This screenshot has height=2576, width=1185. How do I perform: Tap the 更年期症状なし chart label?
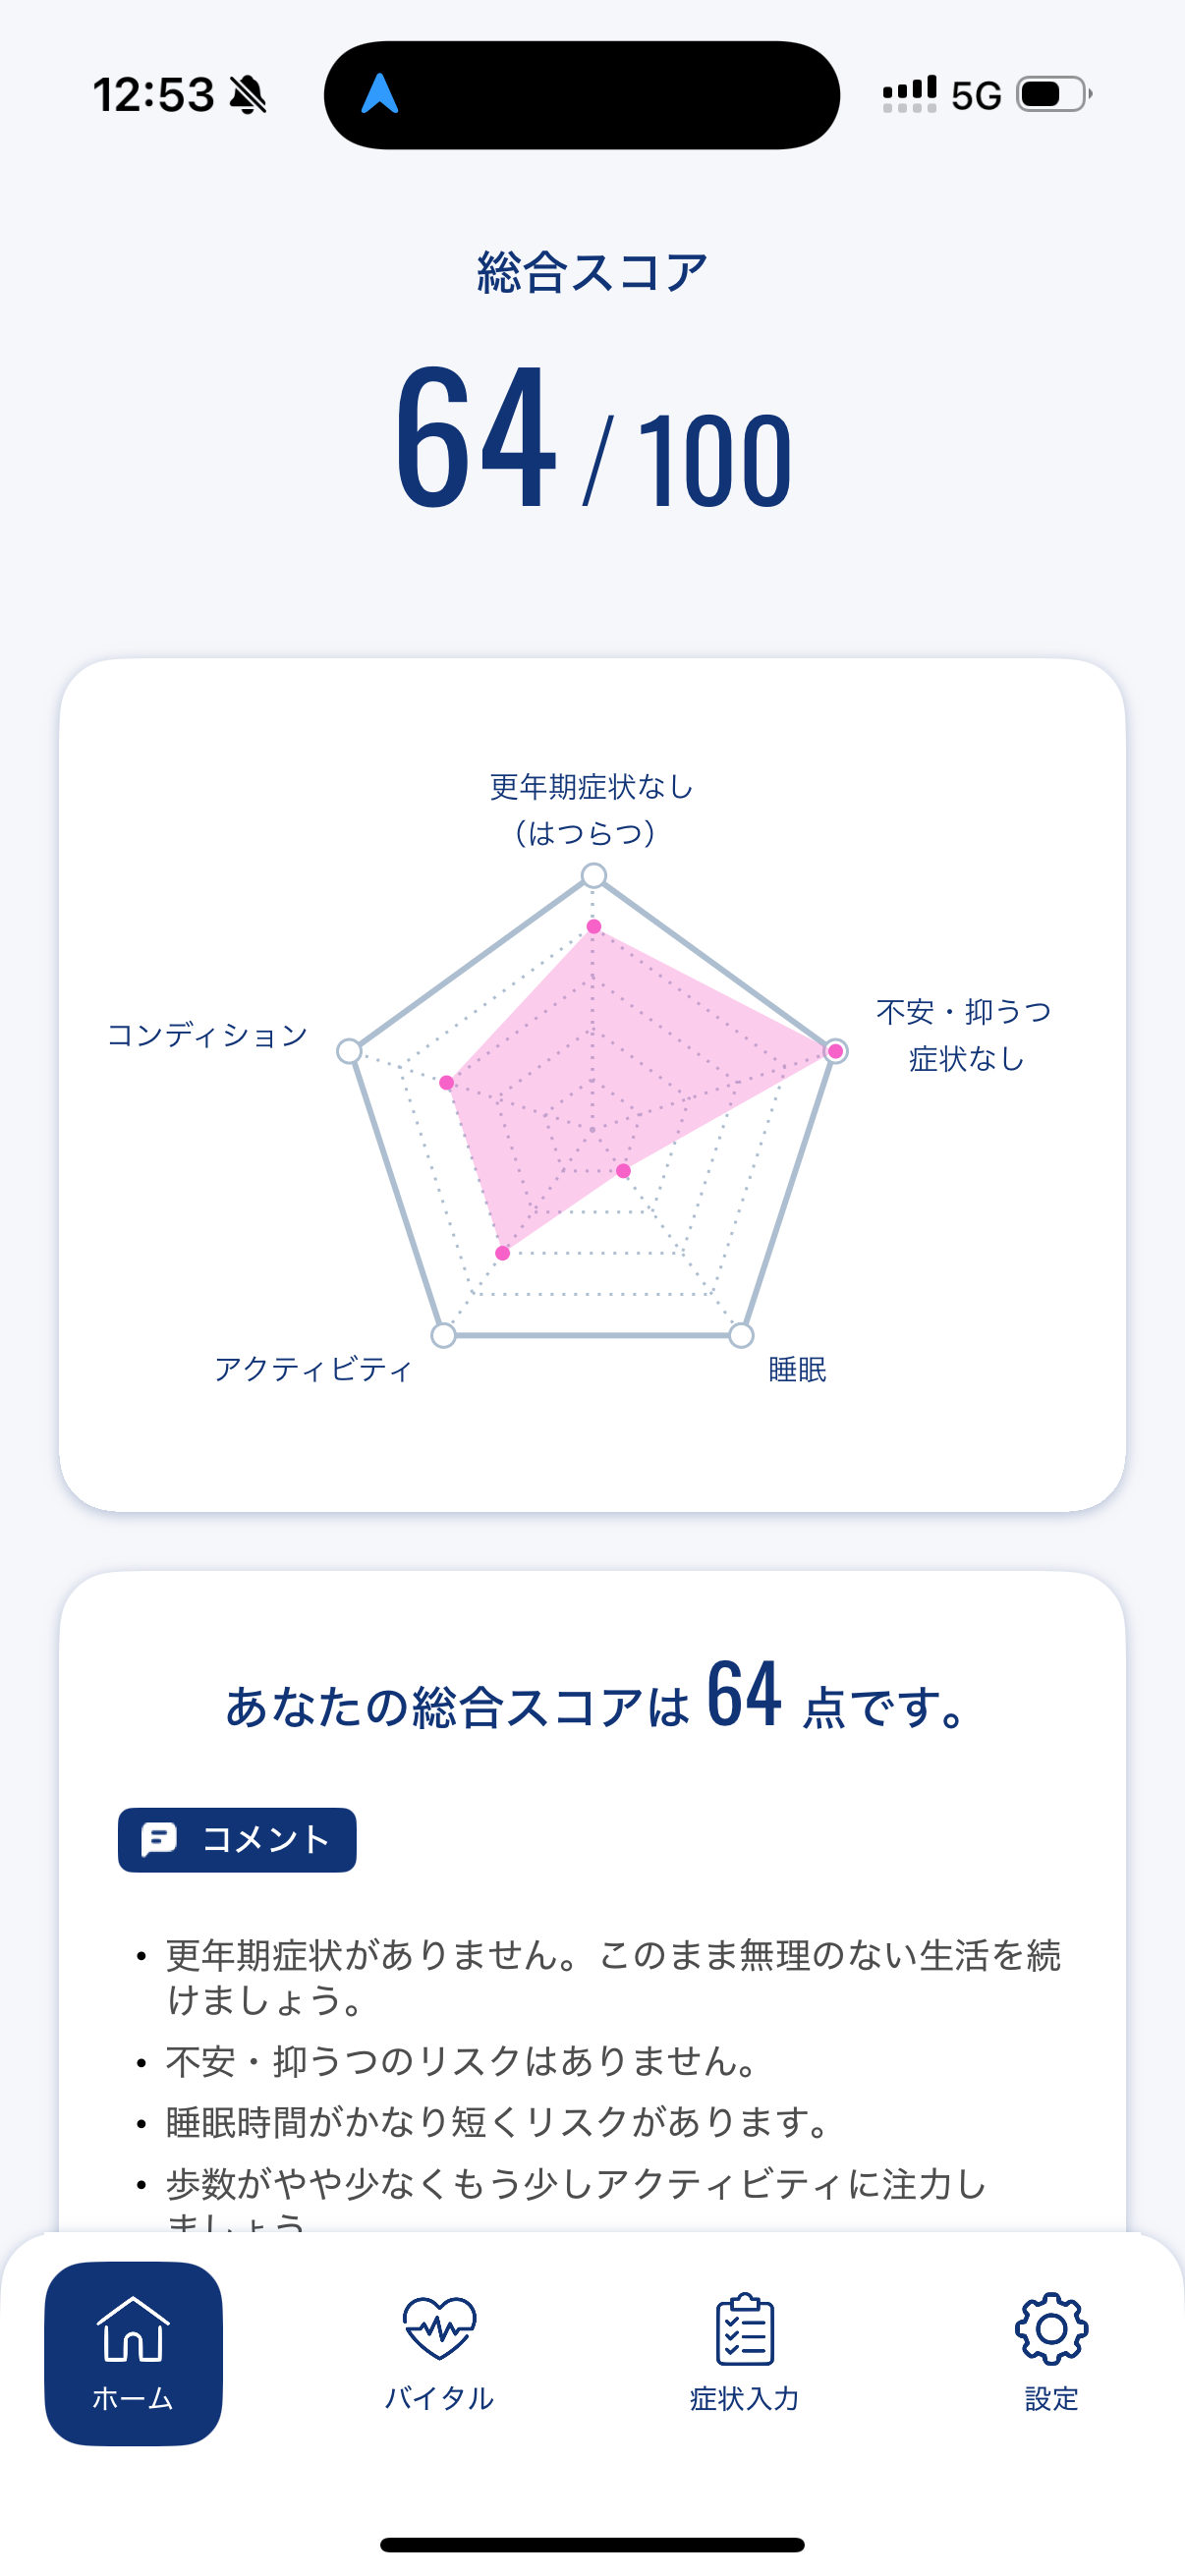(592, 809)
